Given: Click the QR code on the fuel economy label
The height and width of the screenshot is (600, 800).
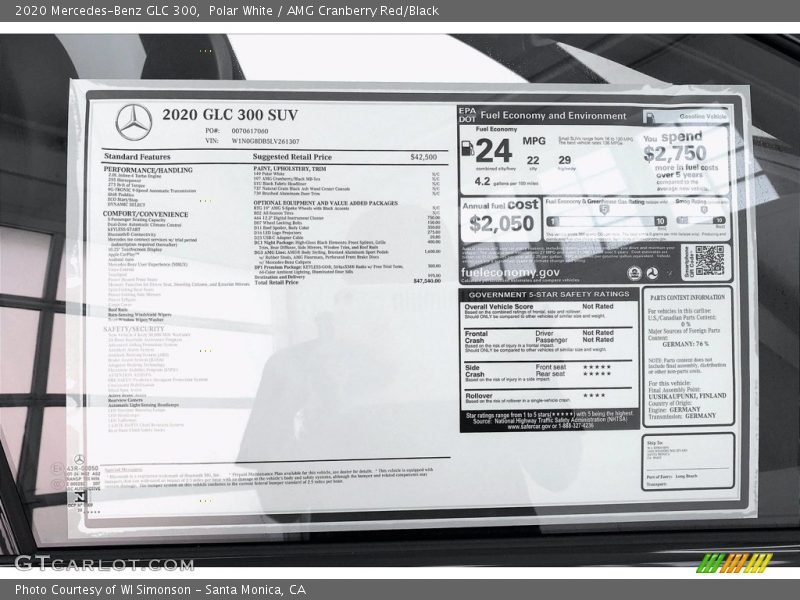Looking at the screenshot, I should pyautogui.click(x=710, y=260).
